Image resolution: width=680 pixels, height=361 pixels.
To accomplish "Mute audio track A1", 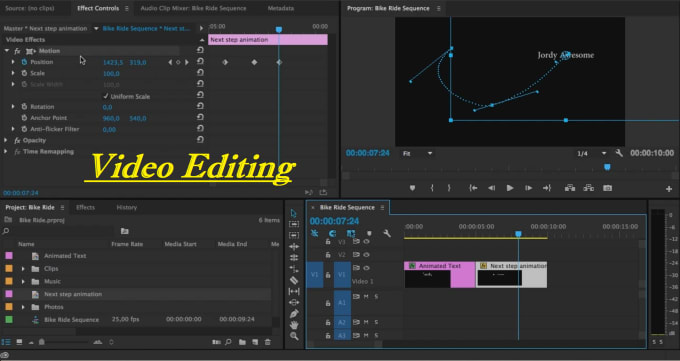I will 366,297.
